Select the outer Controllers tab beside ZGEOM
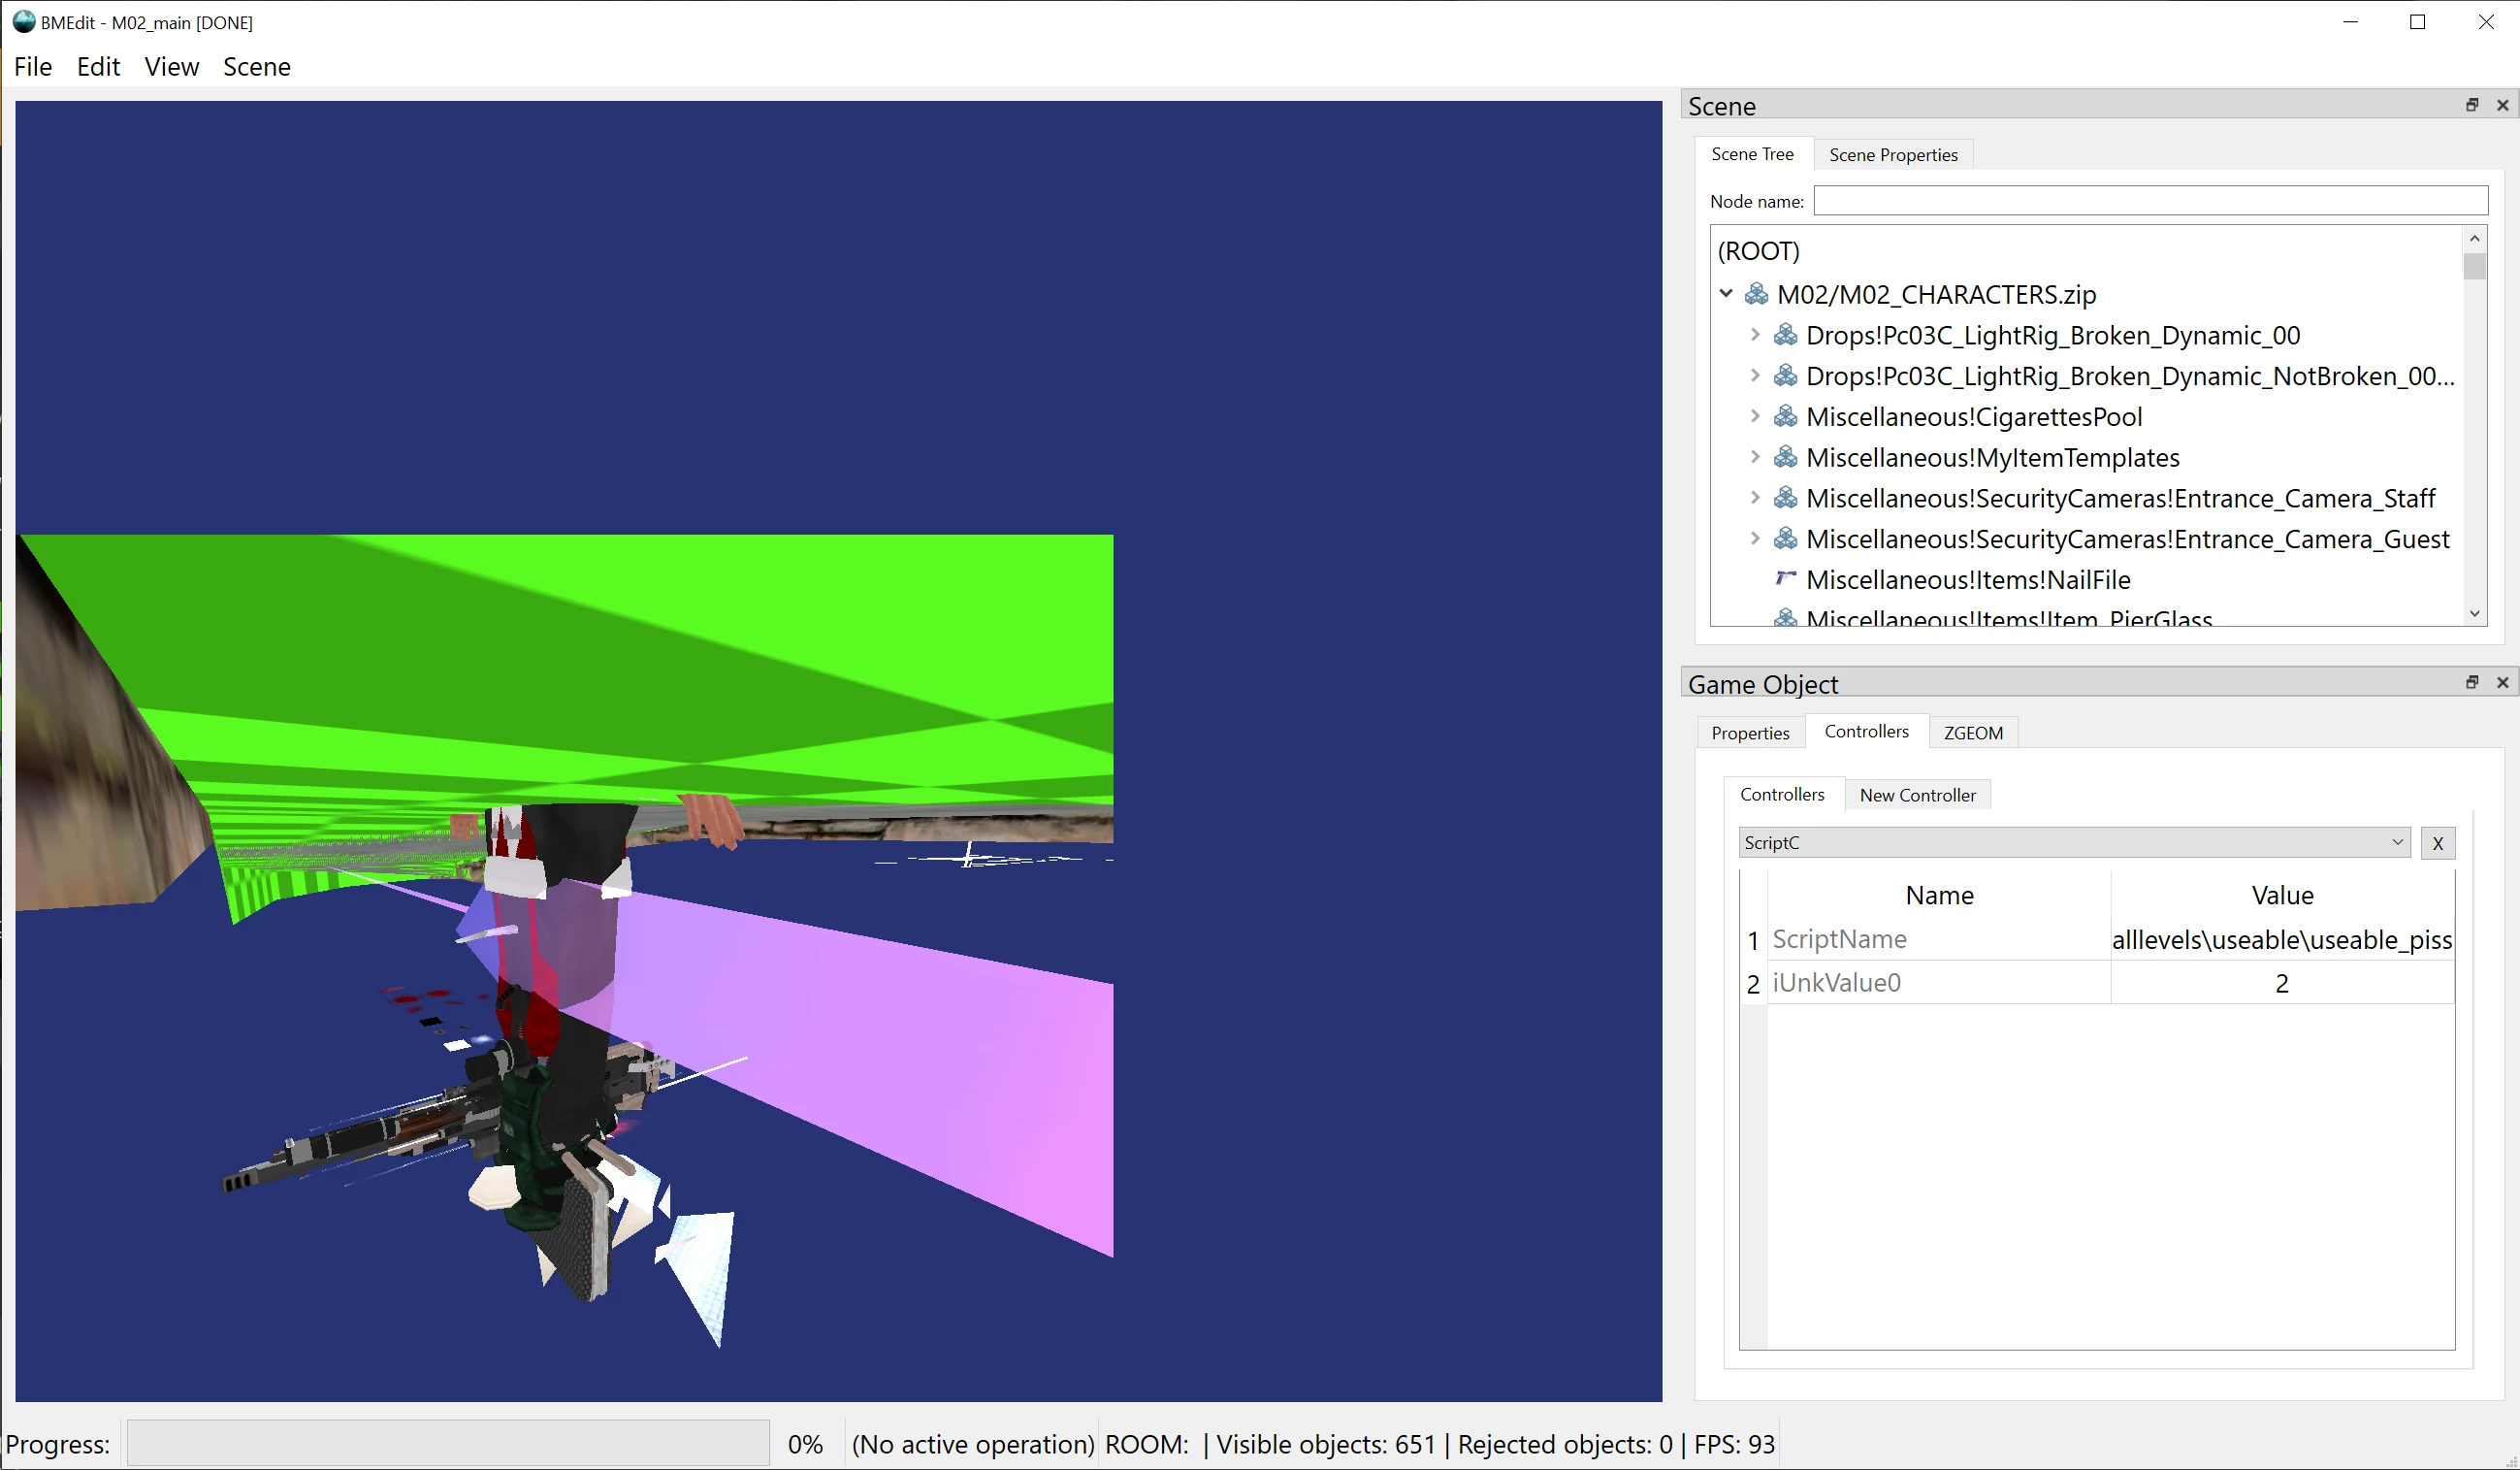Image resolution: width=2520 pixels, height=1470 pixels. click(1866, 731)
